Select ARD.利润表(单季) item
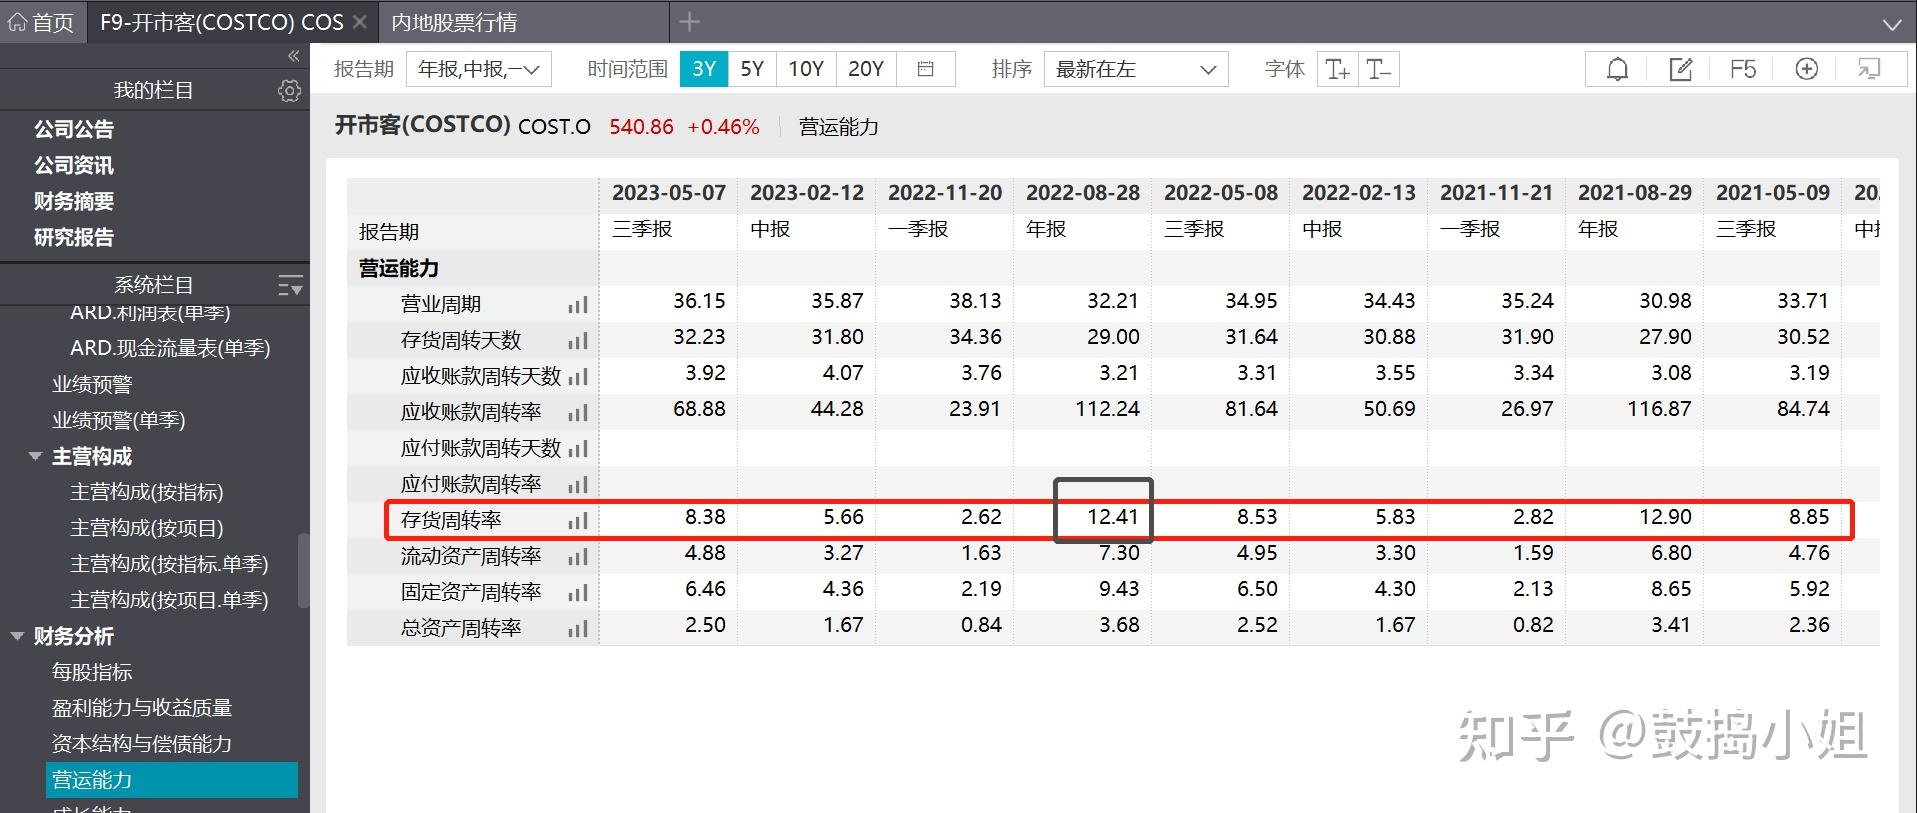Viewport: 1917px width, 813px height. click(150, 313)
